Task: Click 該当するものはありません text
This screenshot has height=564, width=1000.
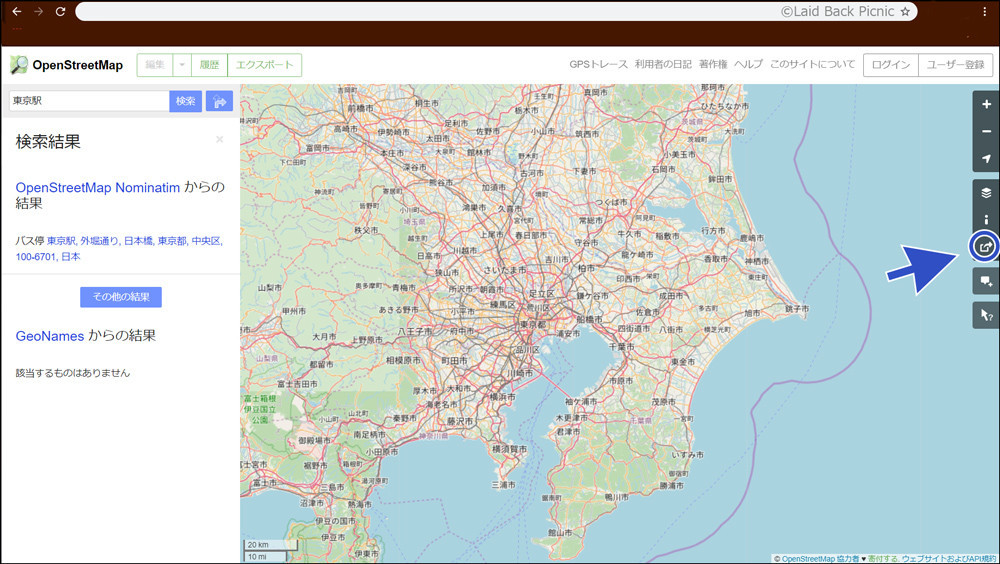Action: pyautogui.click(x=73, y=373)
